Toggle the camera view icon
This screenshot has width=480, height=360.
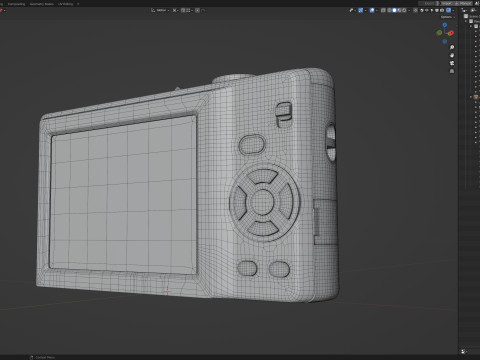coord(452,63)
